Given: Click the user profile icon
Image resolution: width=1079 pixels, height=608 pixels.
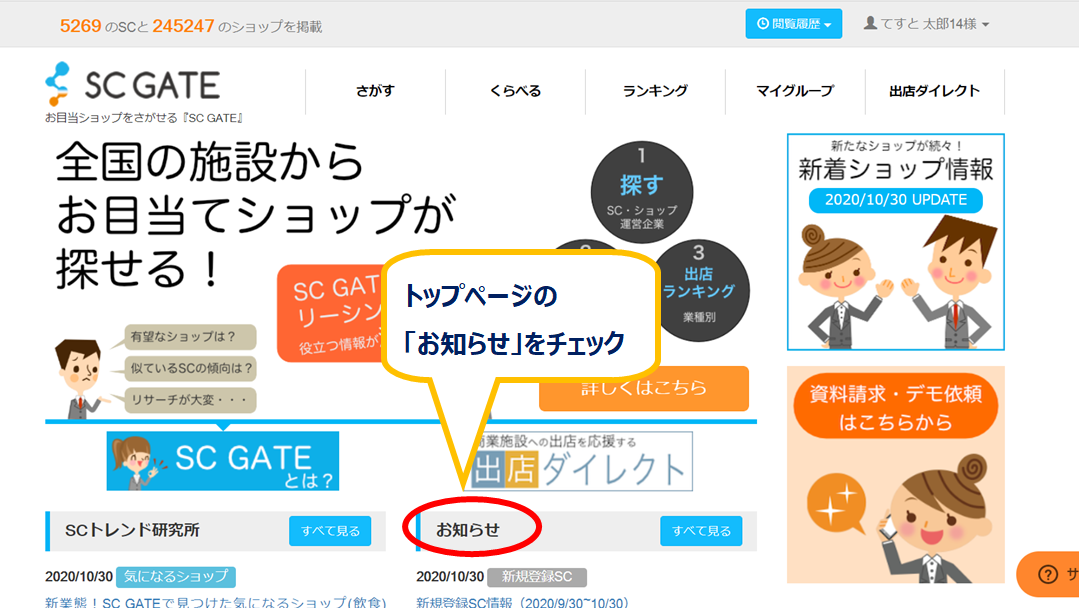Looking at the screenshot, I should click(x=870, y=23).
